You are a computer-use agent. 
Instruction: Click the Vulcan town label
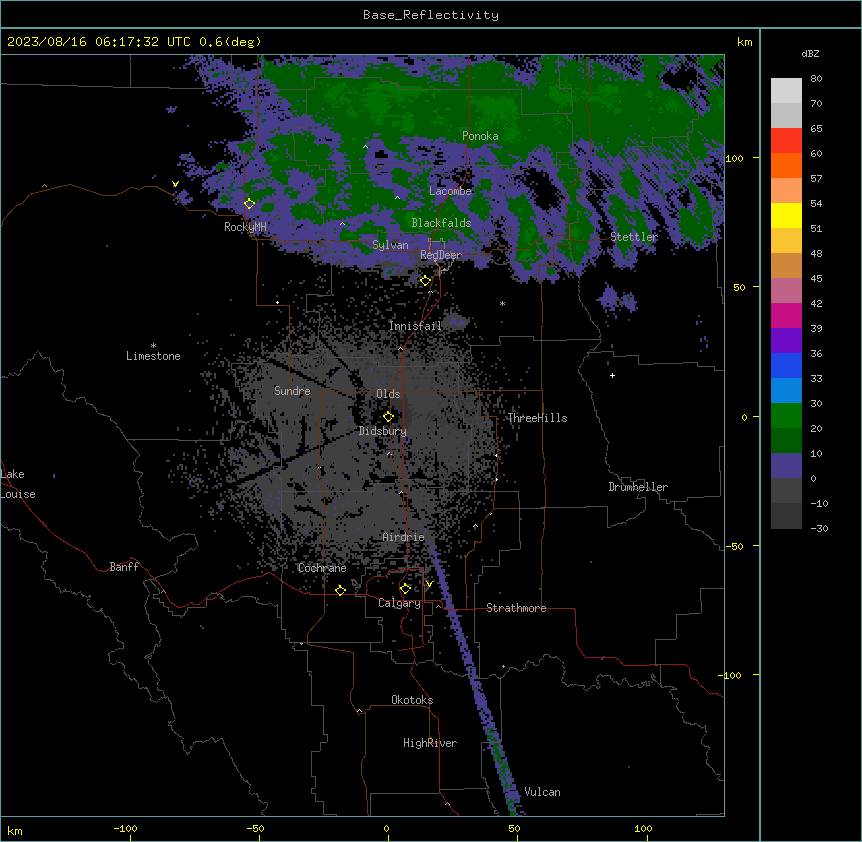pos(542,792)
